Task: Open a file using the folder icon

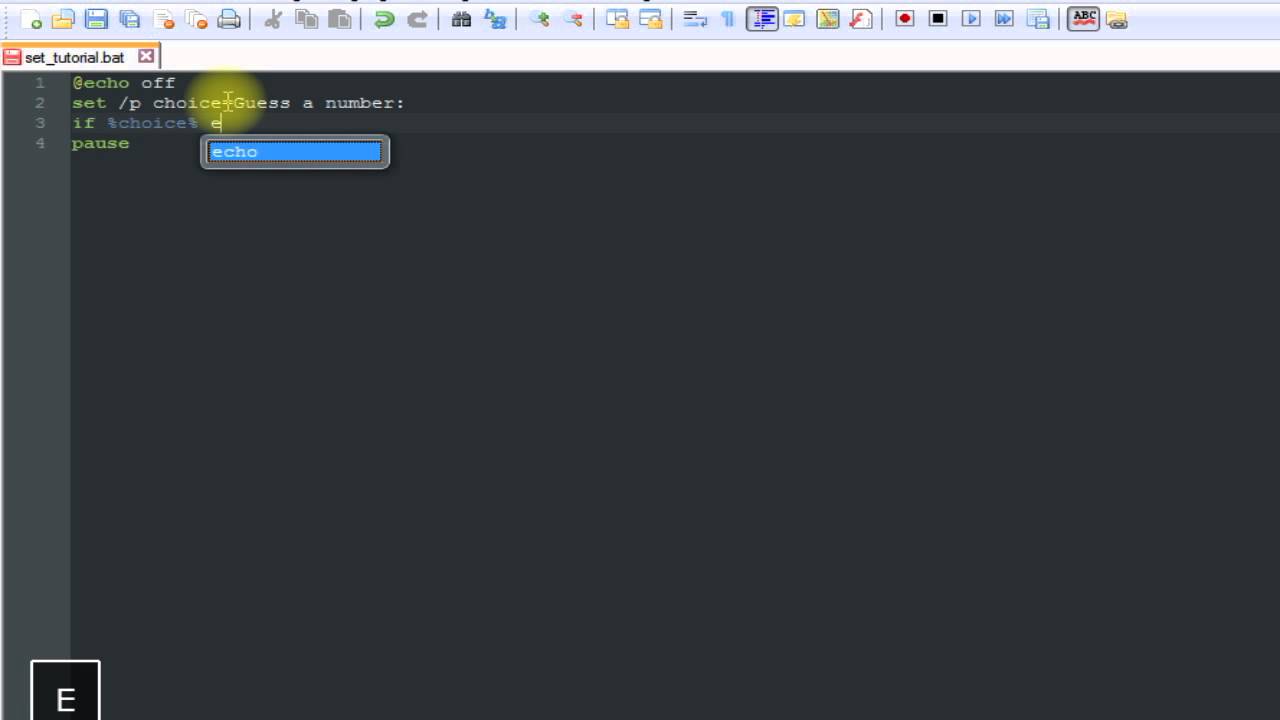Action: 63,19
